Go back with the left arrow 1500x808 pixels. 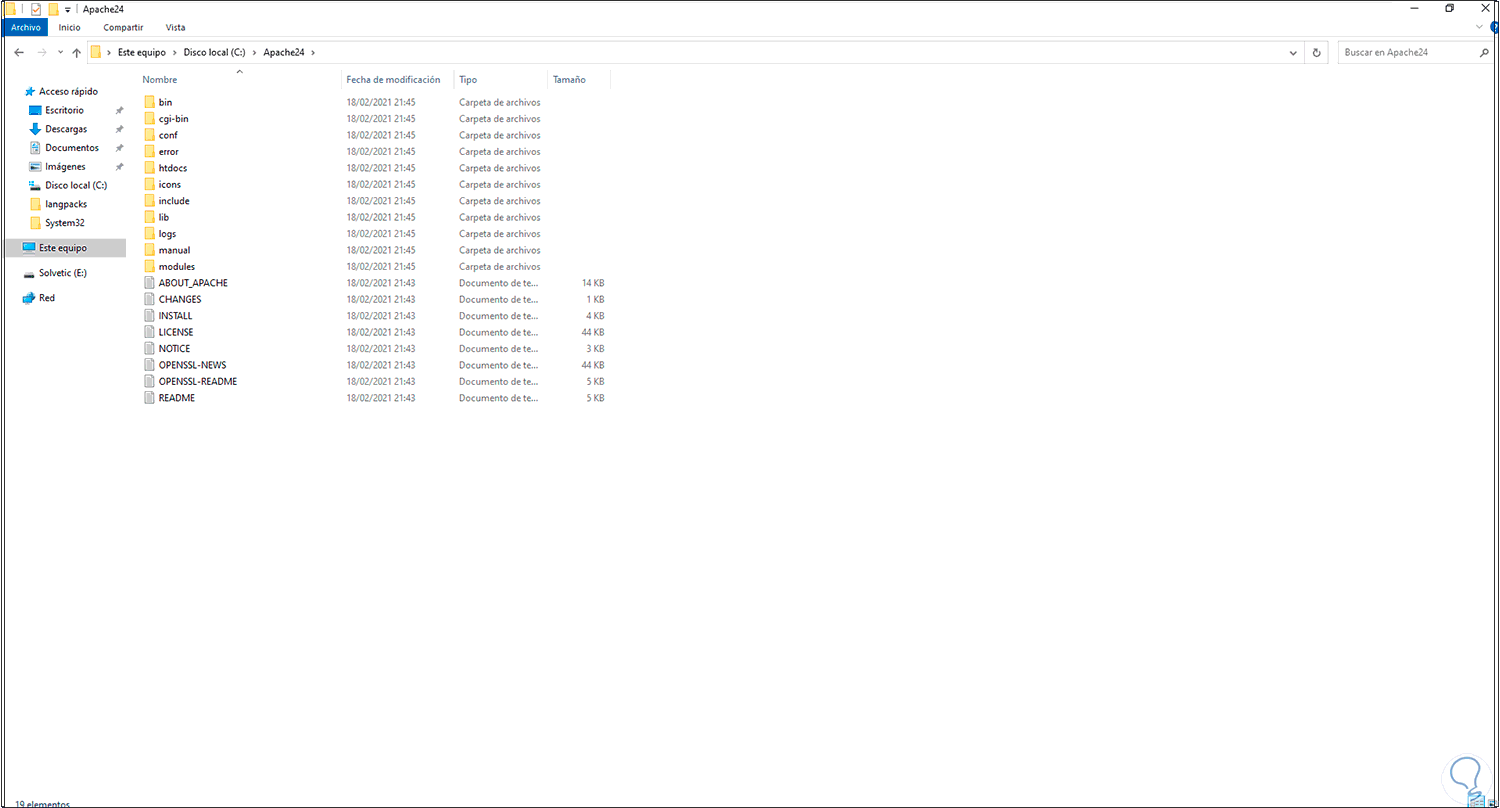point(19,52)
